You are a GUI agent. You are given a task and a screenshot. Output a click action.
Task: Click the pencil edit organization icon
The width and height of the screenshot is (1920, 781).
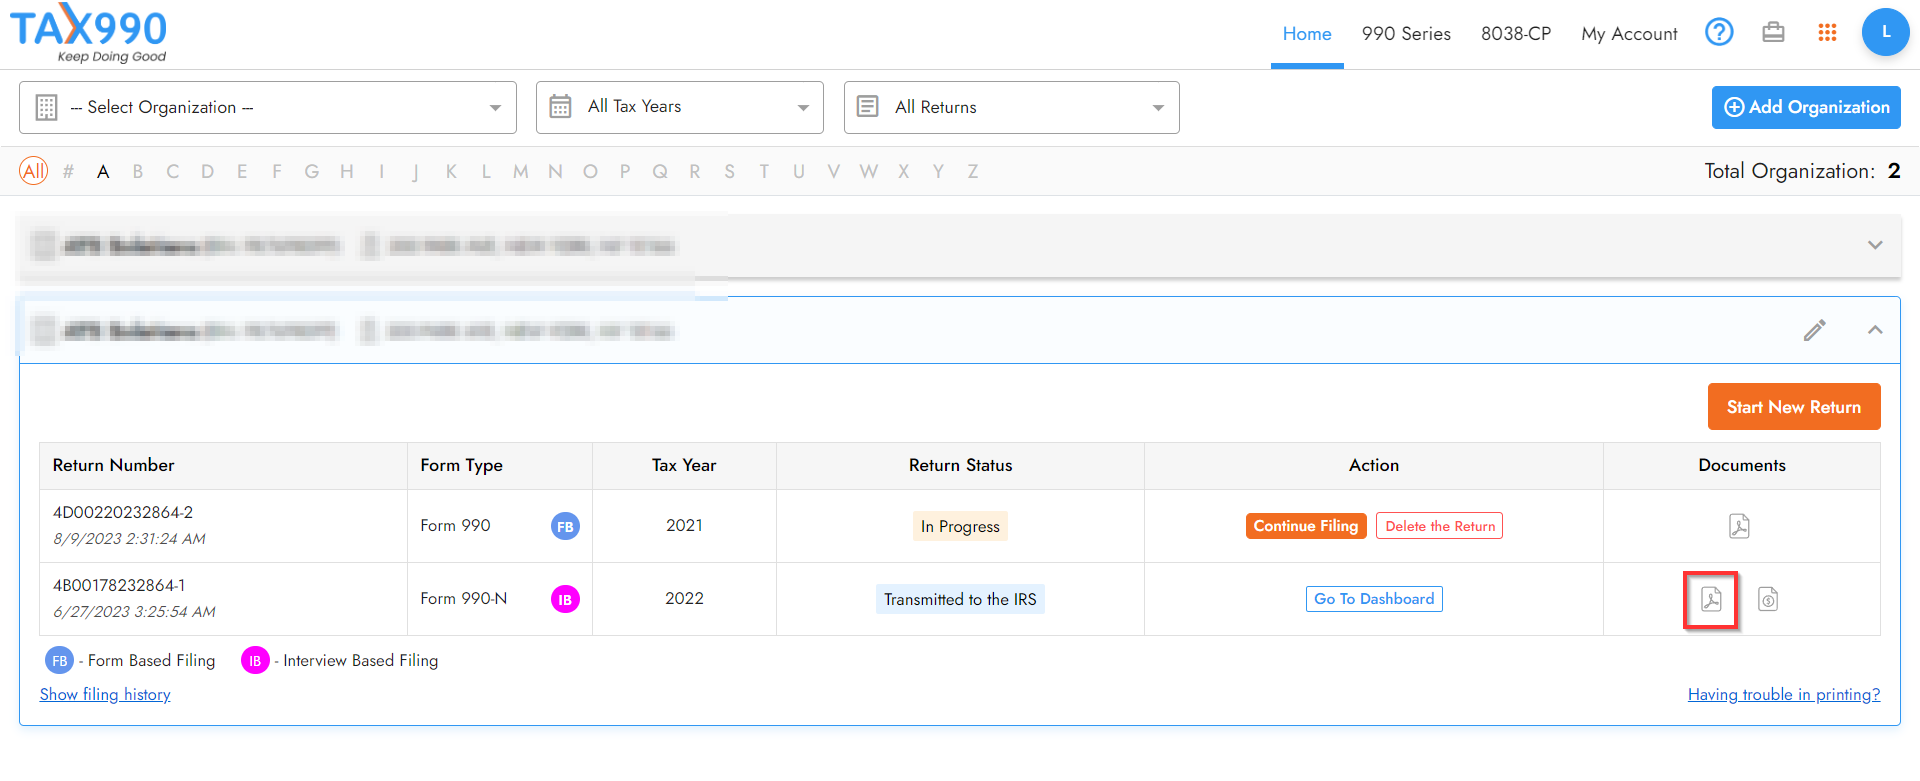(x=1815, y=330)
